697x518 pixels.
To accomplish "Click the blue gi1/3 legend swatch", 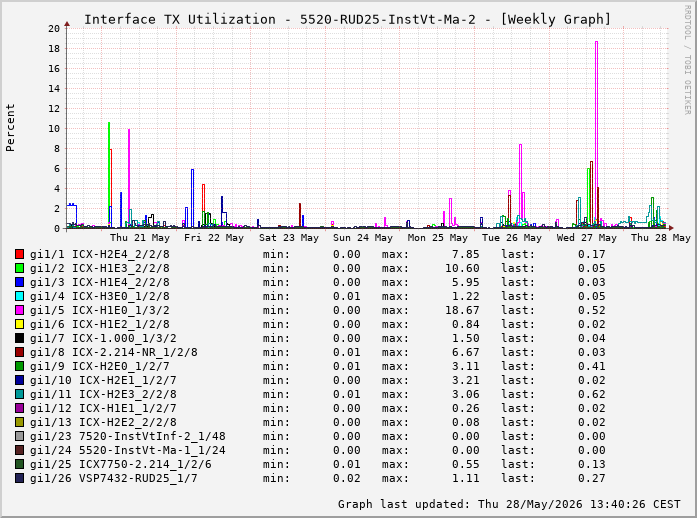I will (19, 282).
